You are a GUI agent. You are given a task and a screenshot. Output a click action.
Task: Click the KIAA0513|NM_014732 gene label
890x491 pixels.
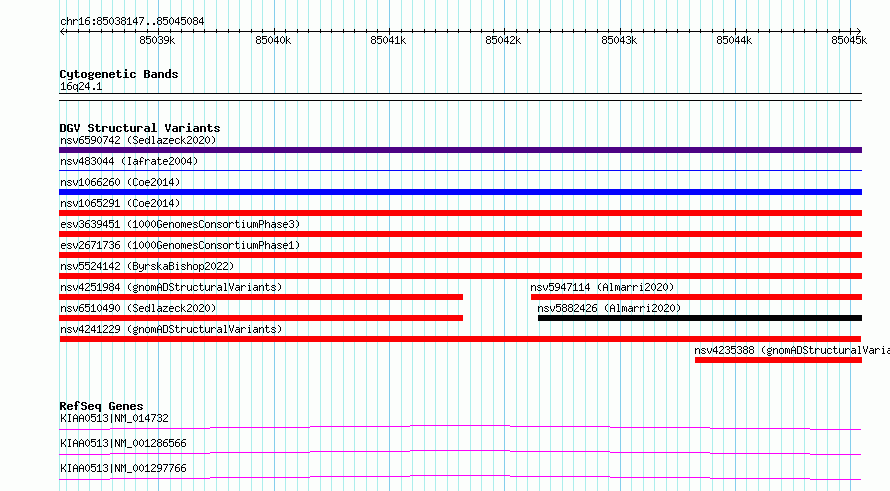coord(114,418)
